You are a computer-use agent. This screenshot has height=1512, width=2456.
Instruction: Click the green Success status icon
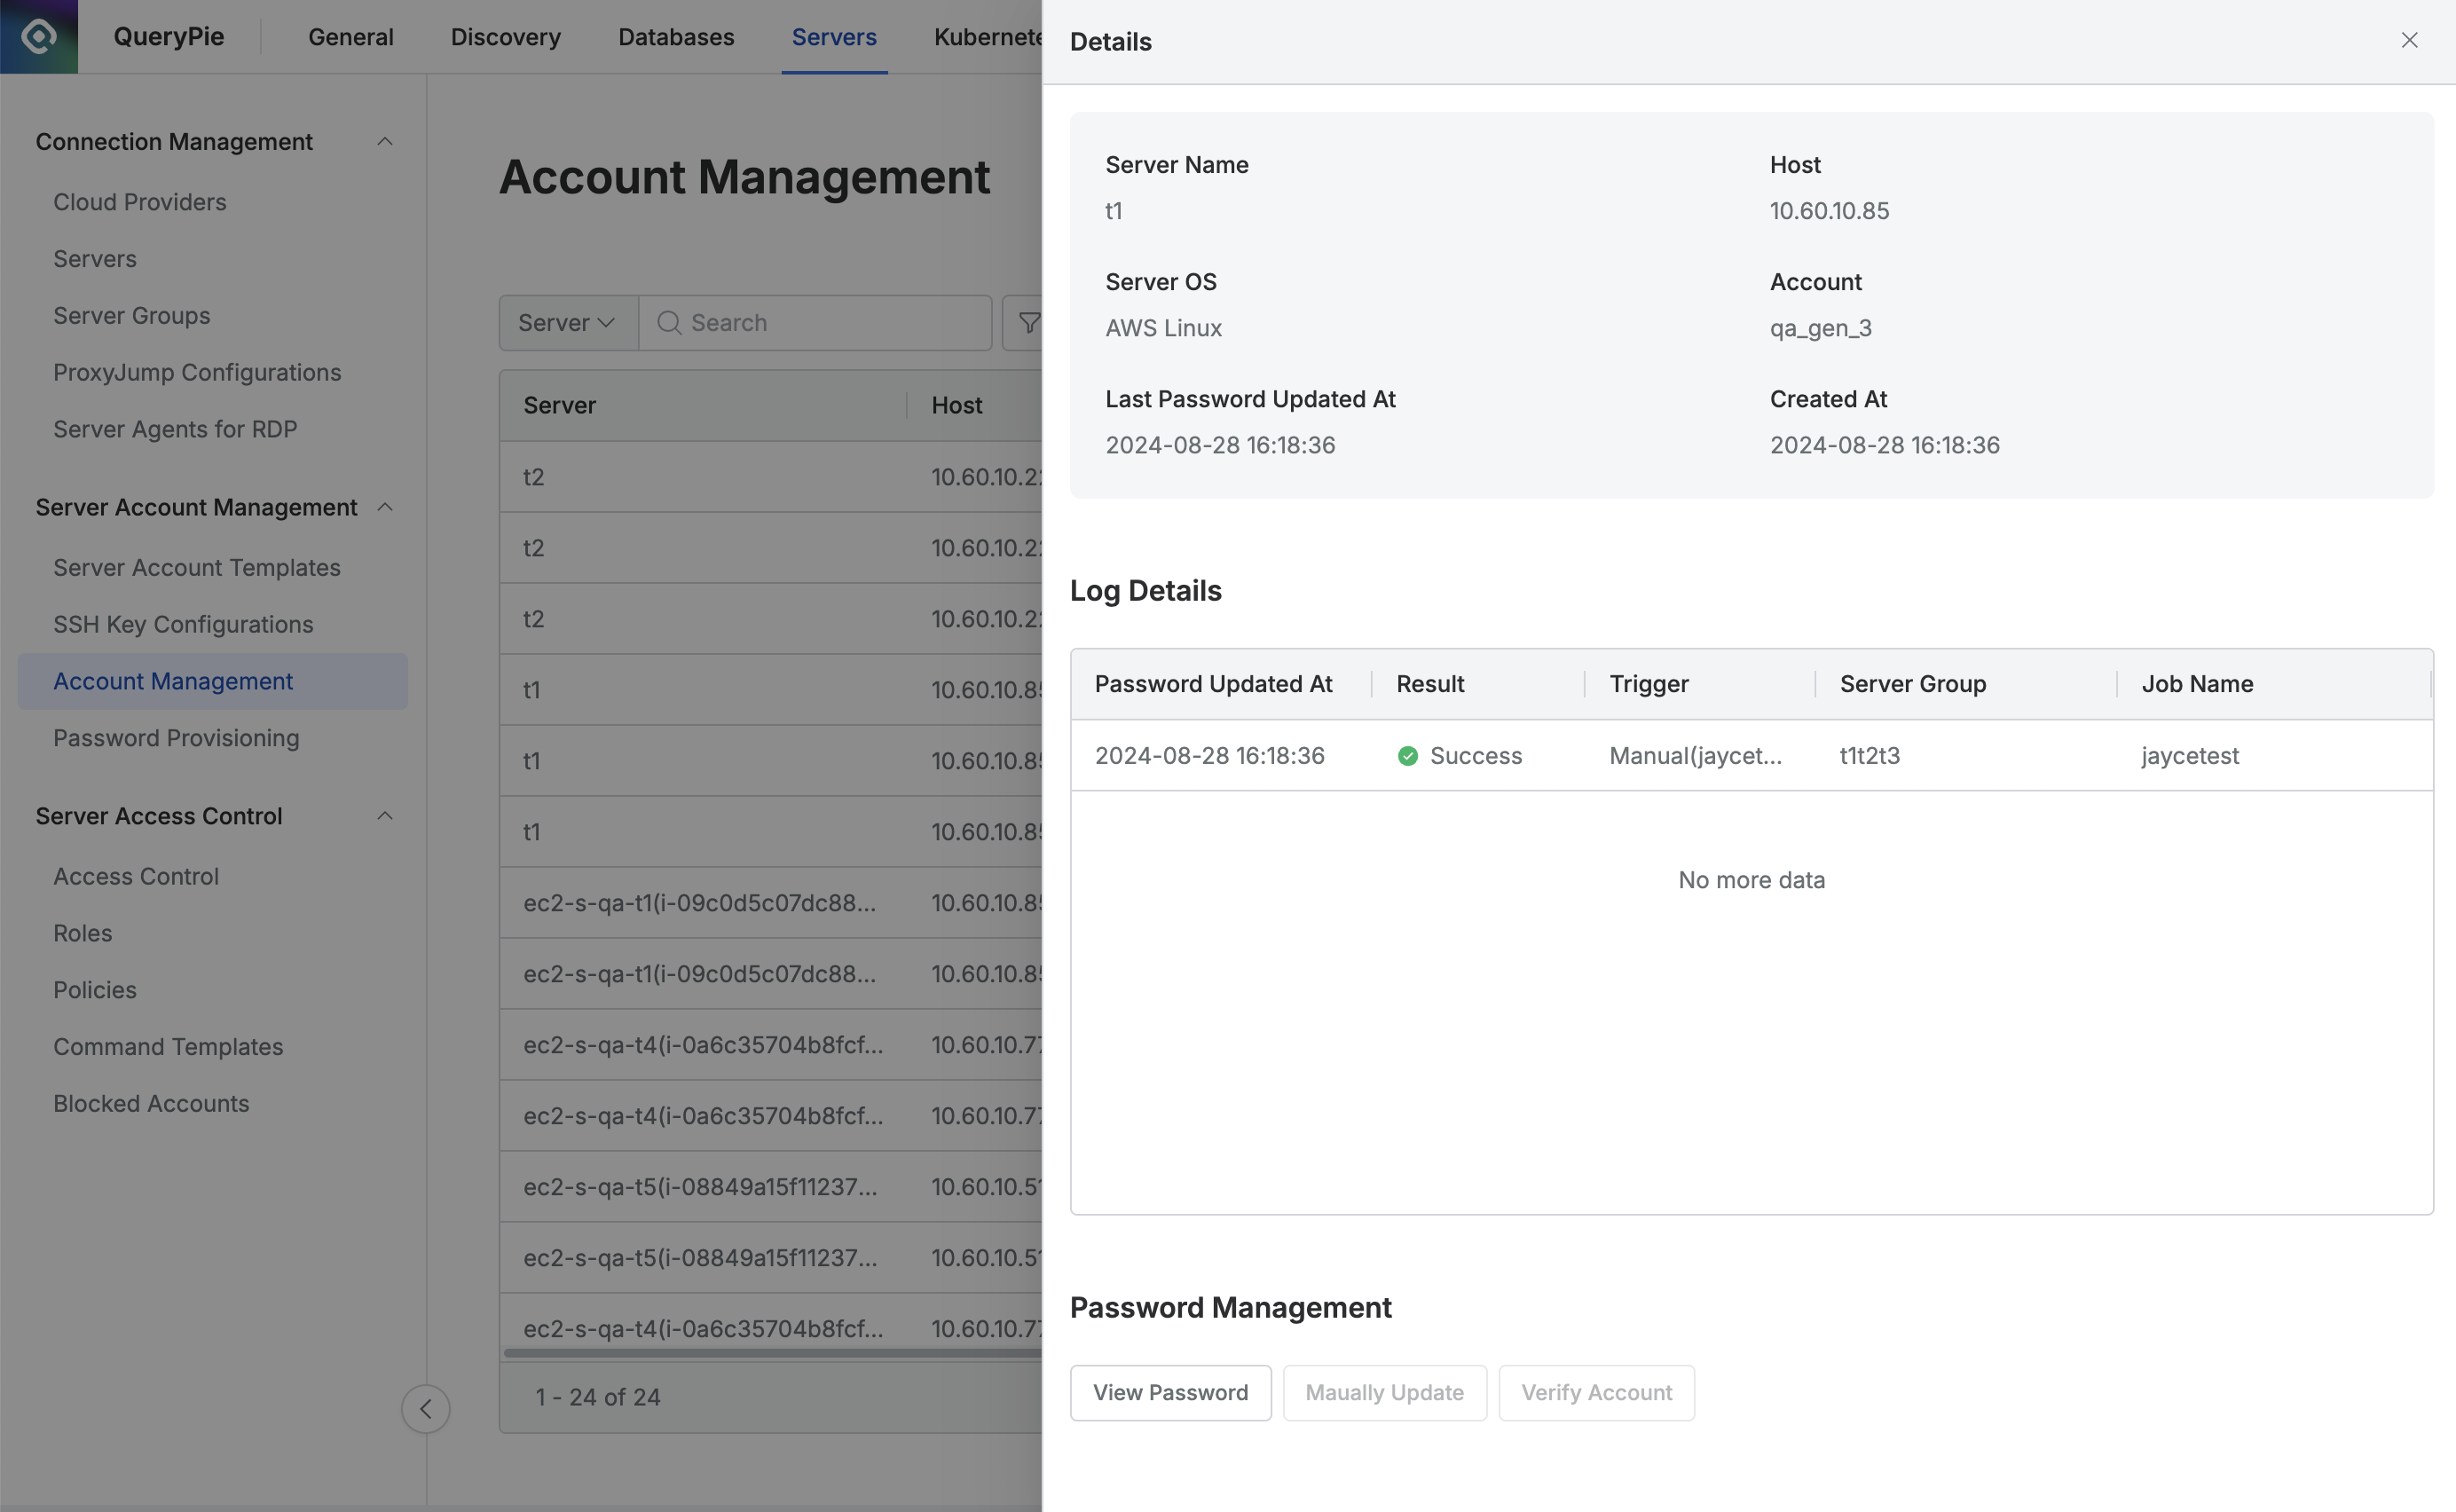tap(1407, 756)
